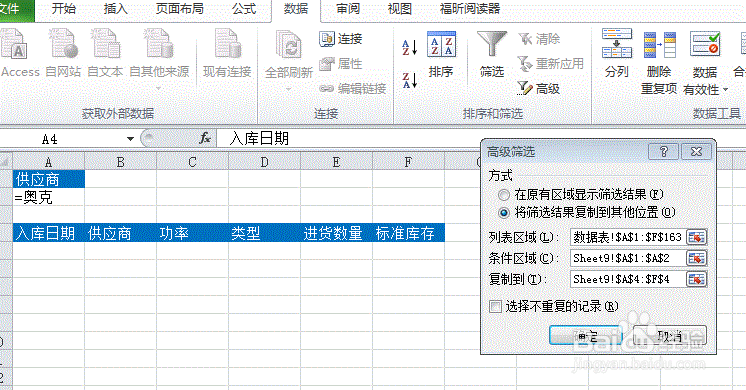
Task: Click the 列表区域 range field
Action: pos(628,237)
